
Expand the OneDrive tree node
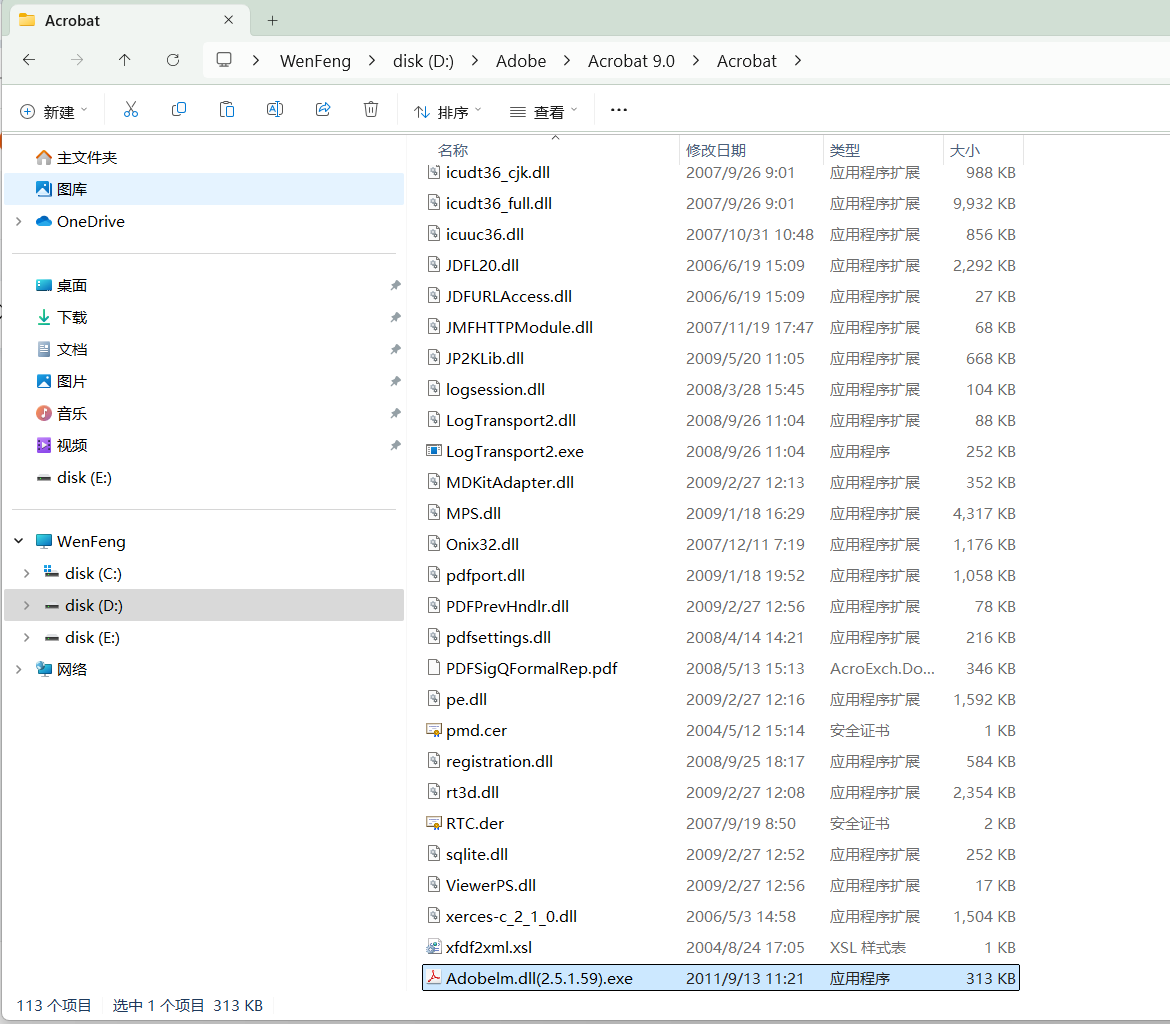click(x=19, y=222)
